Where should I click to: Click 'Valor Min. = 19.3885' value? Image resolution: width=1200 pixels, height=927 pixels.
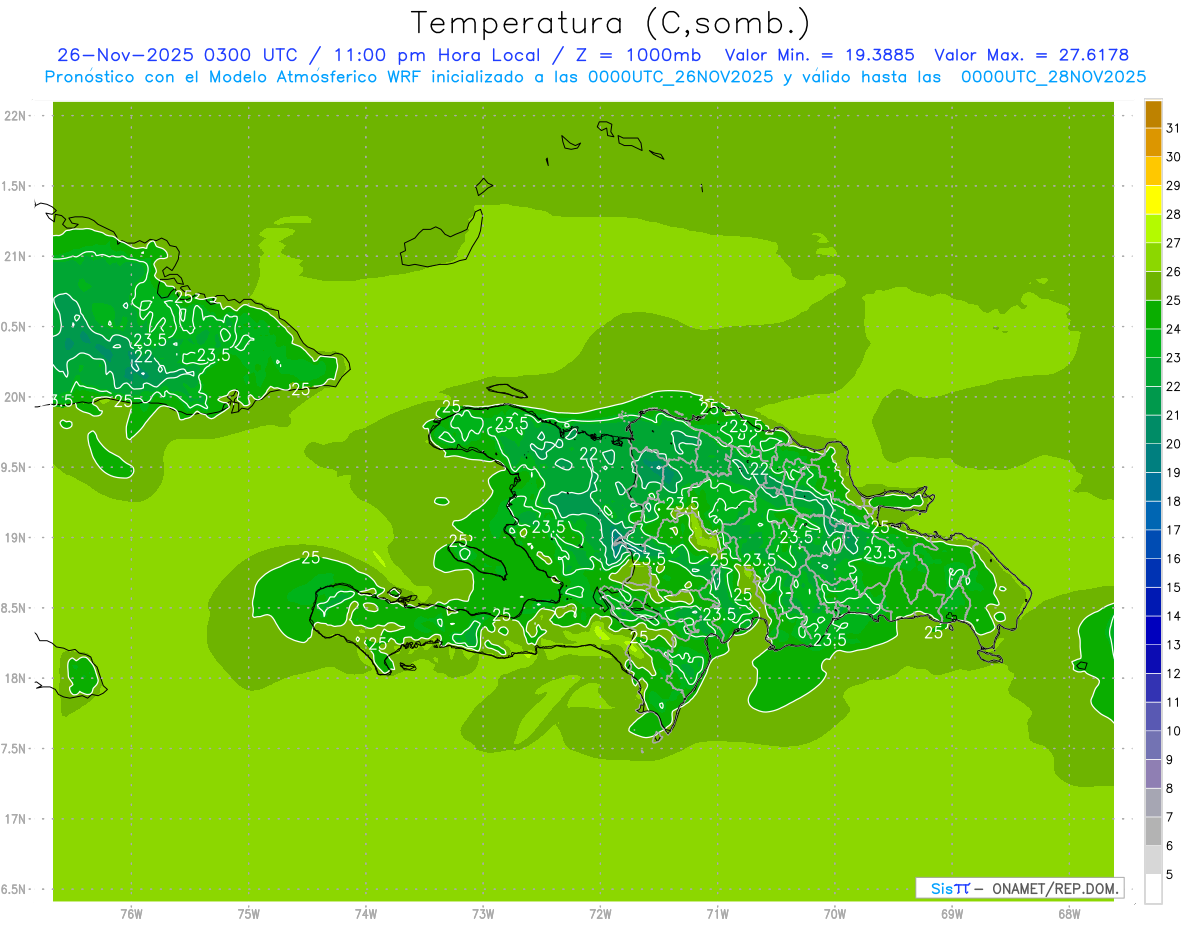pyautogui.click(x=819, y=55)
